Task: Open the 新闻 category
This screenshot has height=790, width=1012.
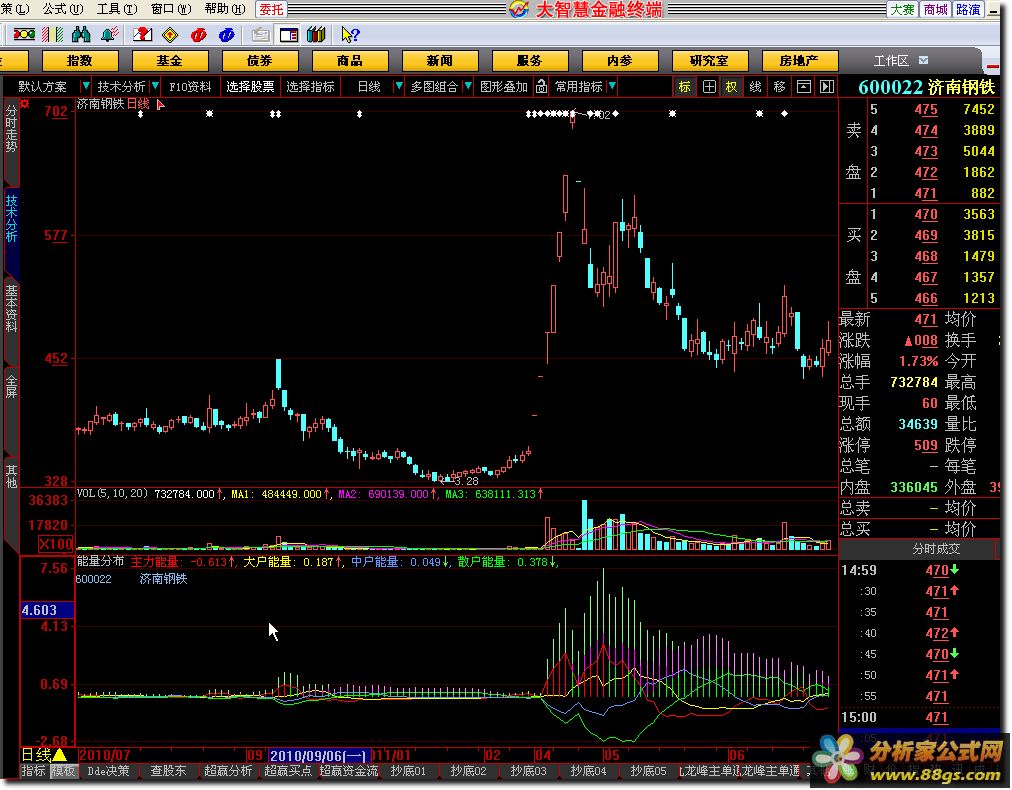Action: tap(440, 61)
